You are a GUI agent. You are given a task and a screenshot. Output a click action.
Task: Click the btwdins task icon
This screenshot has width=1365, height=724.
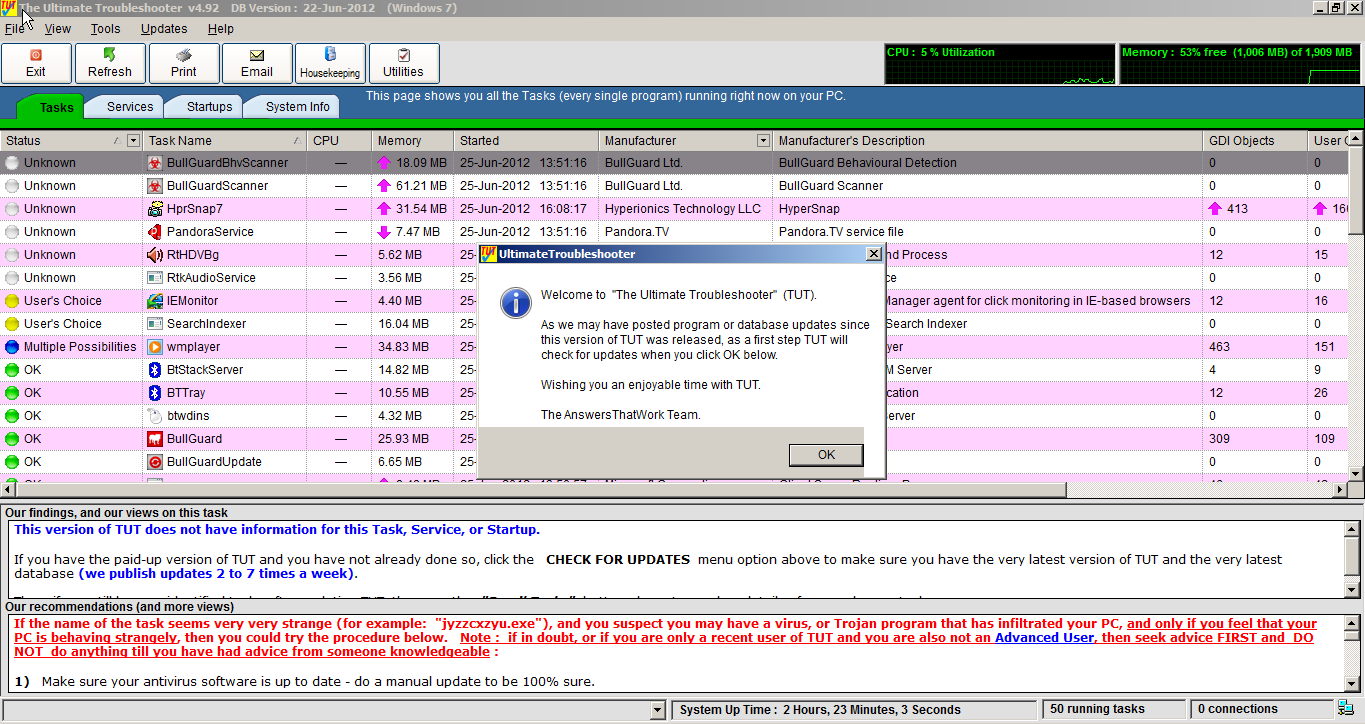155,415
